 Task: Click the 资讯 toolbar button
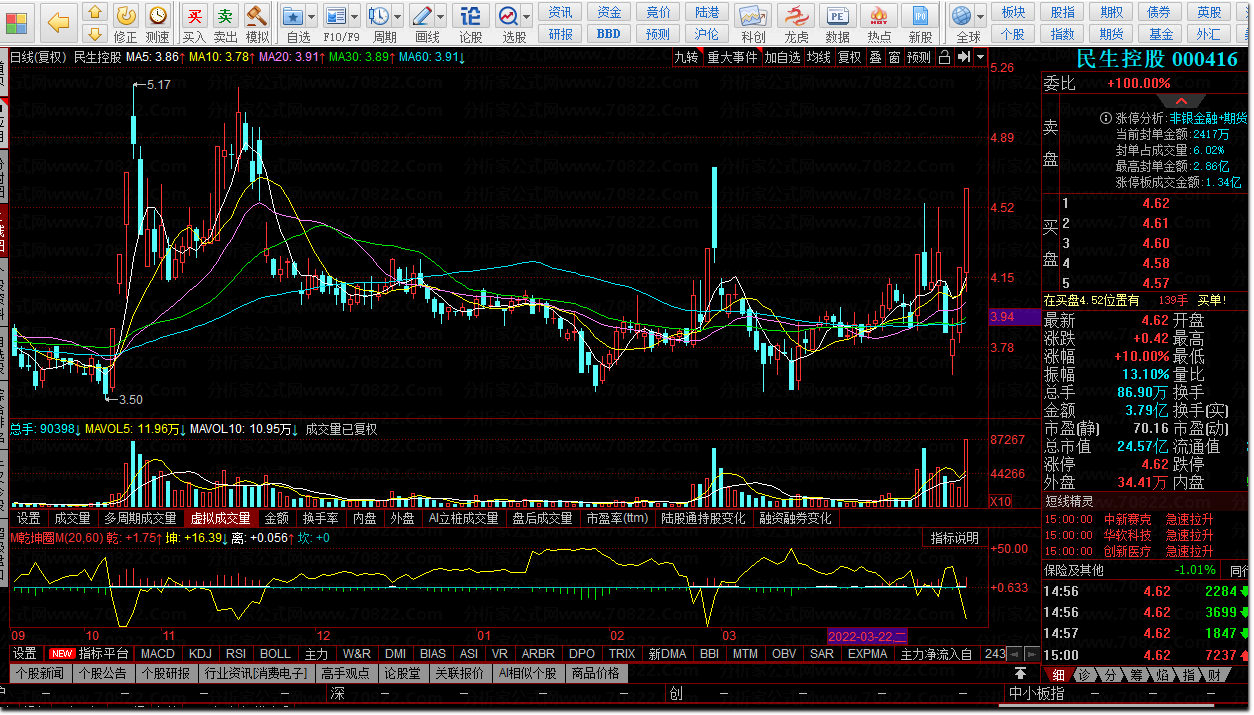(x=560, y=12)
